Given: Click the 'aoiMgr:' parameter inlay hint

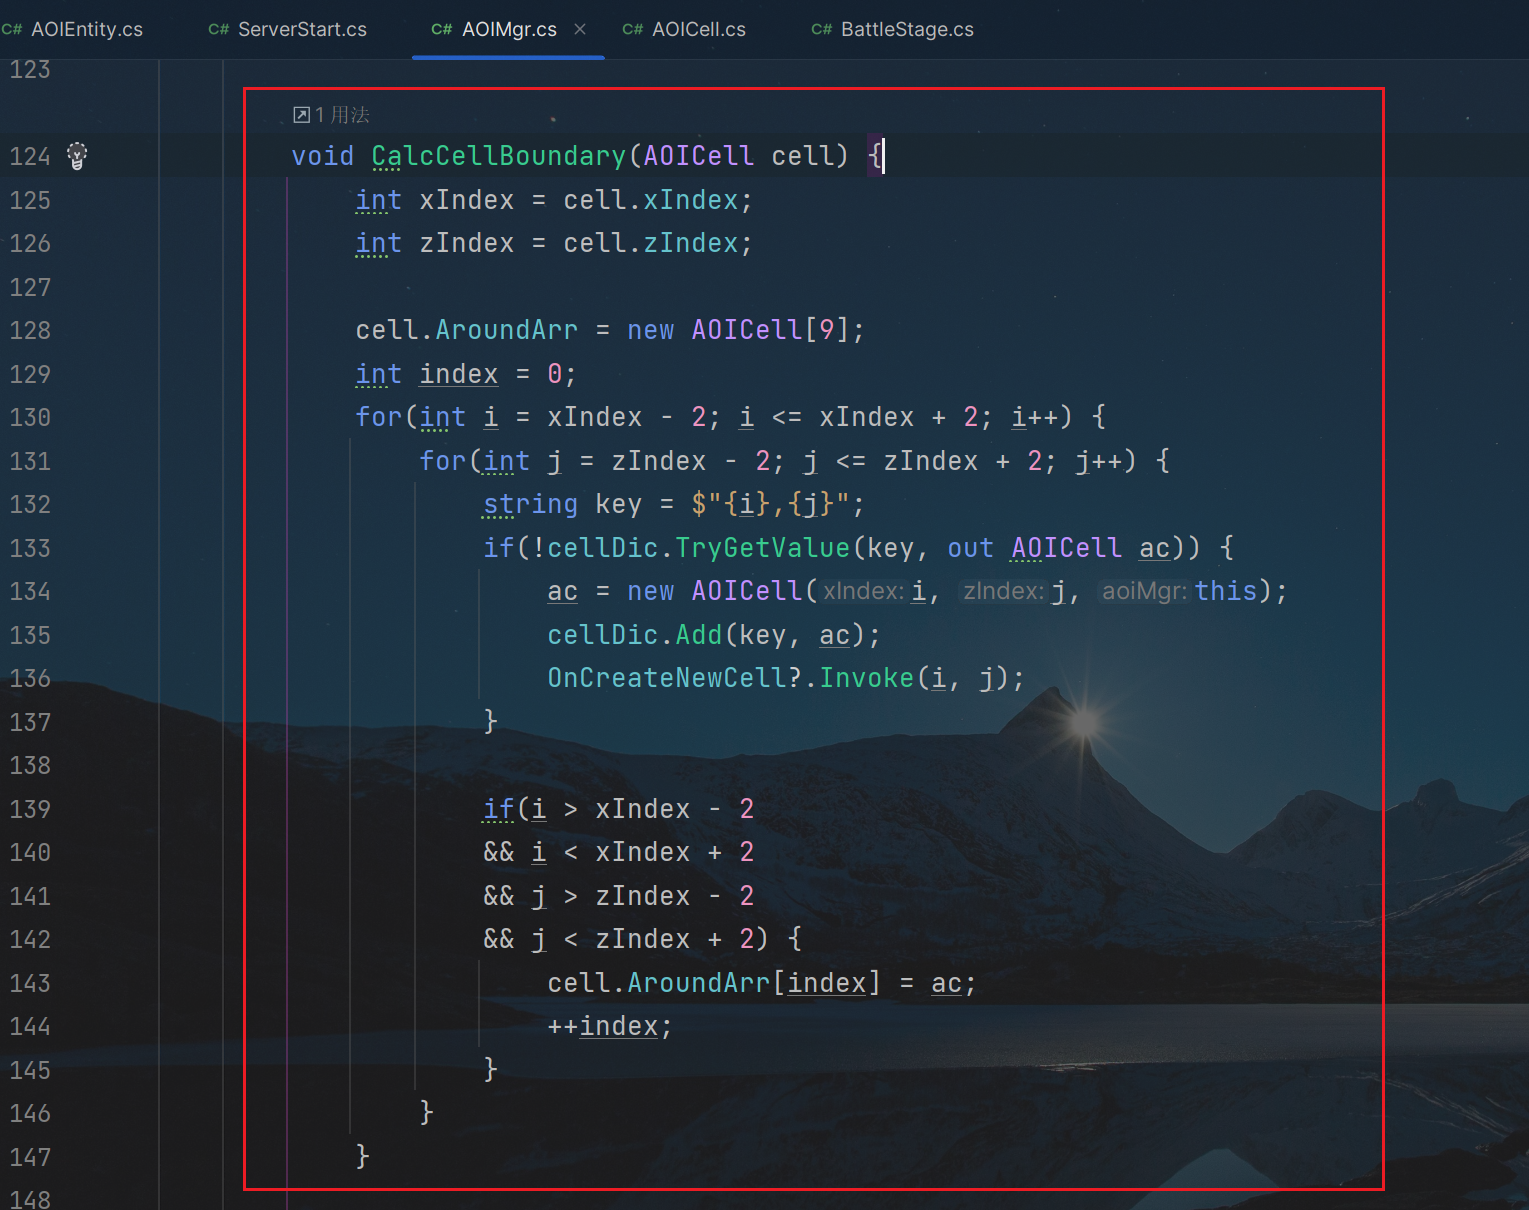Looking at the screenshot, I should [1144, 591].
